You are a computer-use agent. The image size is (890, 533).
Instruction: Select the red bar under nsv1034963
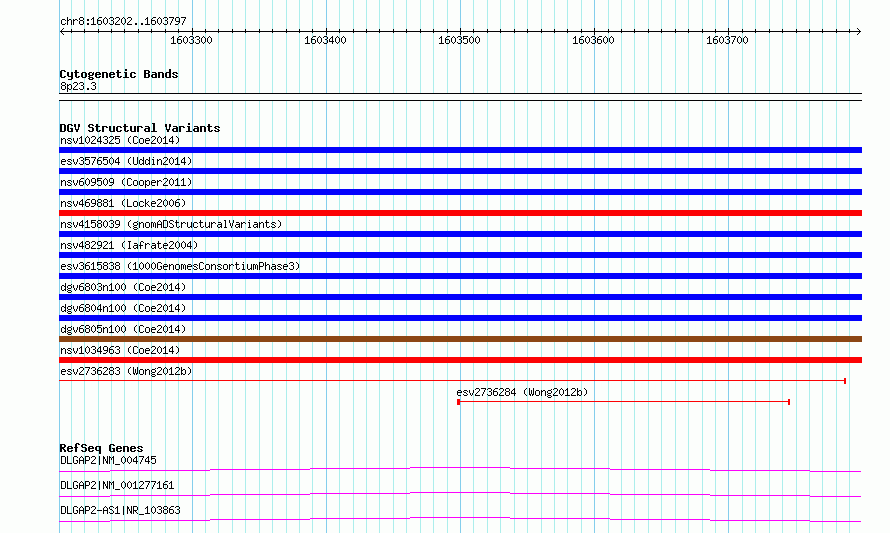coord(460,360)
